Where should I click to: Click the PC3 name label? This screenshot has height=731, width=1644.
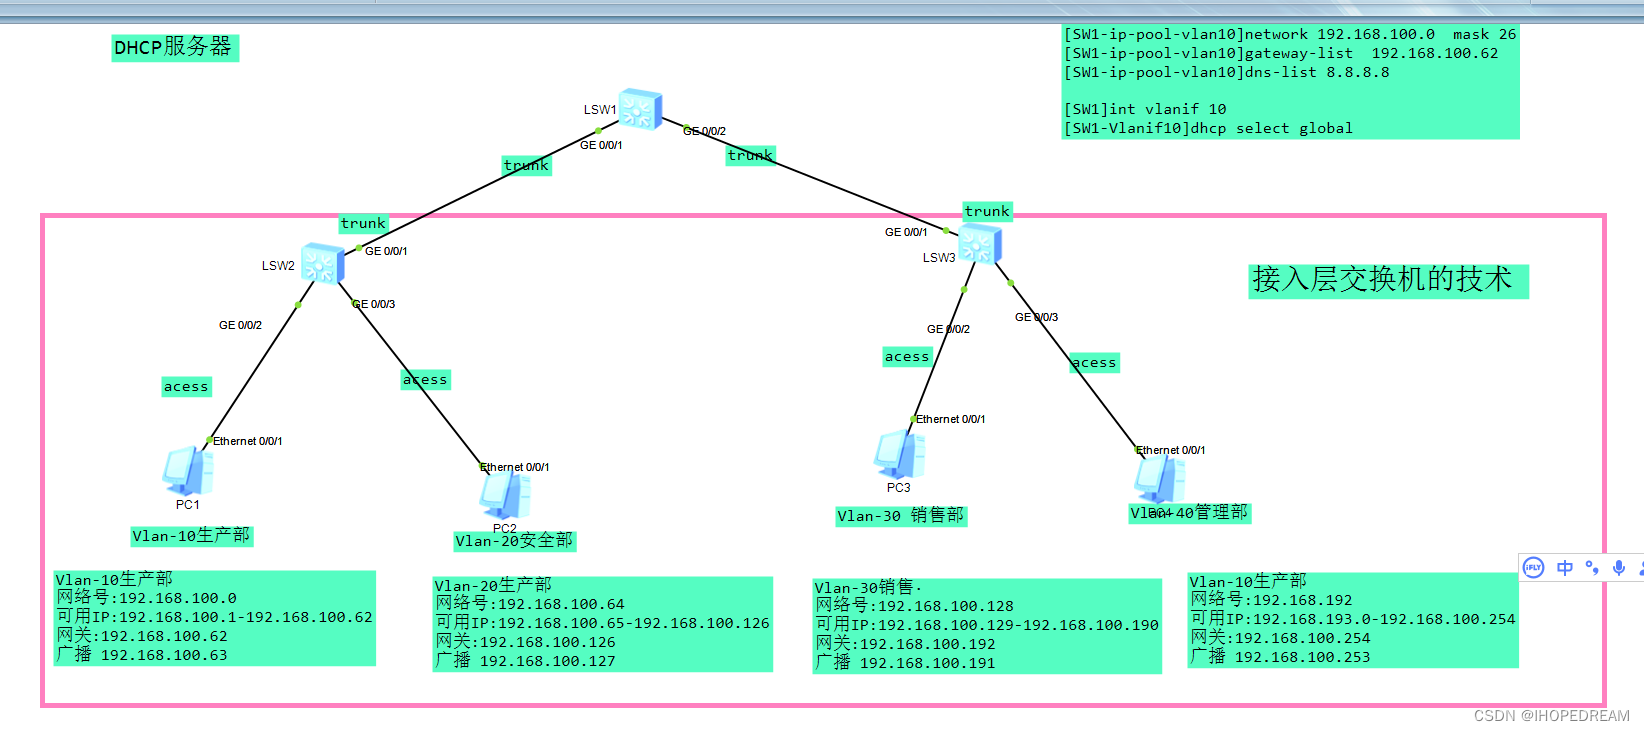click(x=899, y=488)
